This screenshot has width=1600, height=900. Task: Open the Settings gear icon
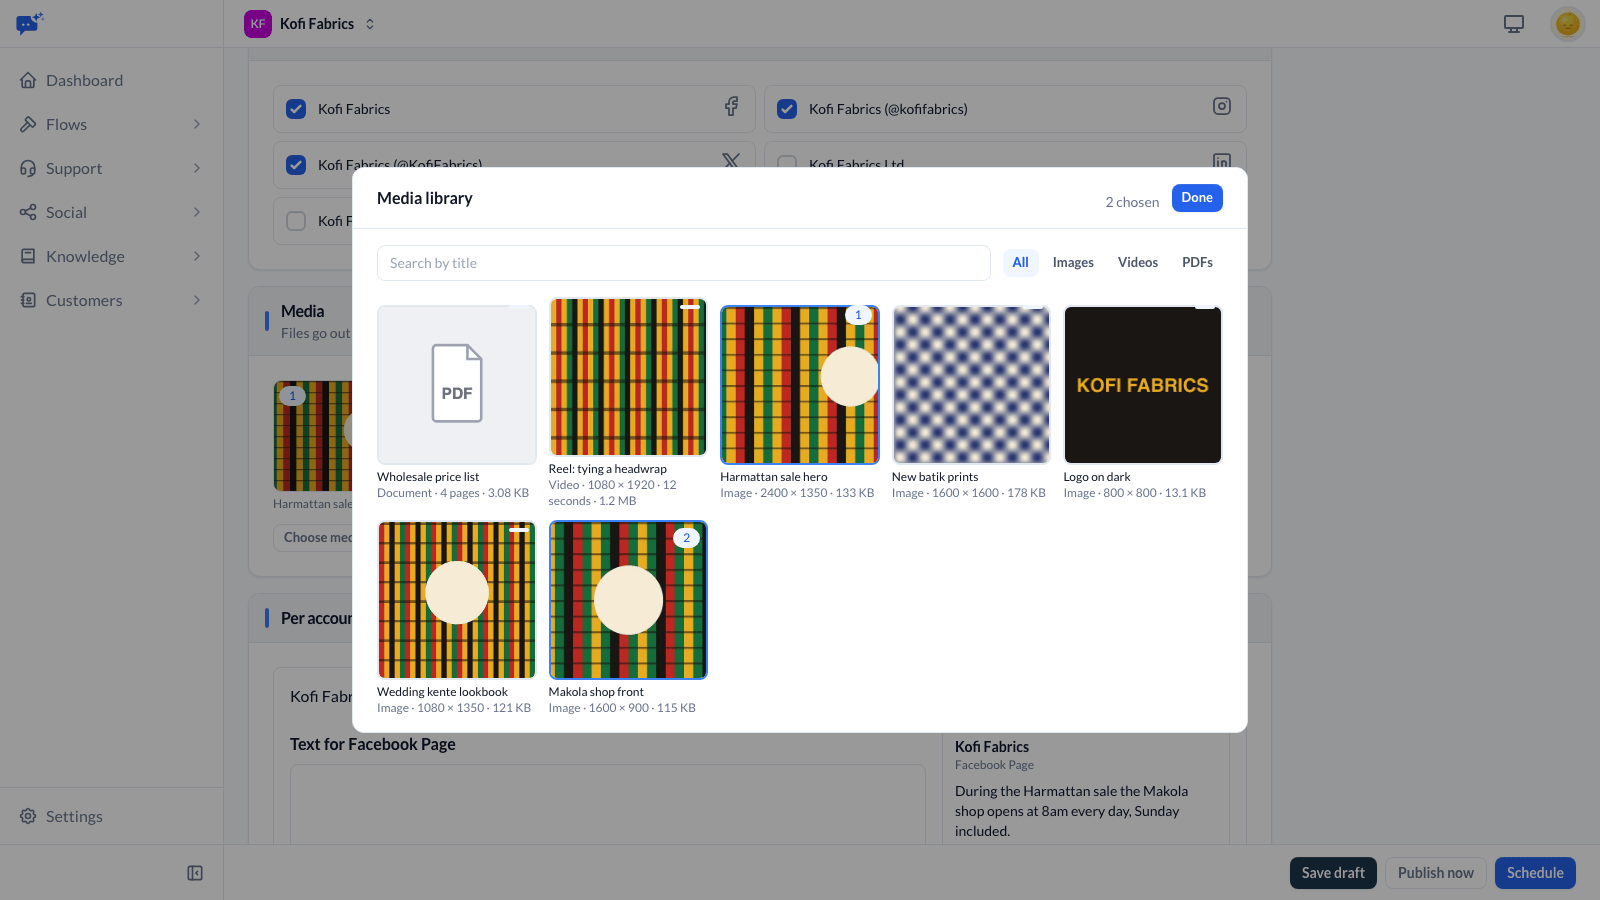pos(28,816)
